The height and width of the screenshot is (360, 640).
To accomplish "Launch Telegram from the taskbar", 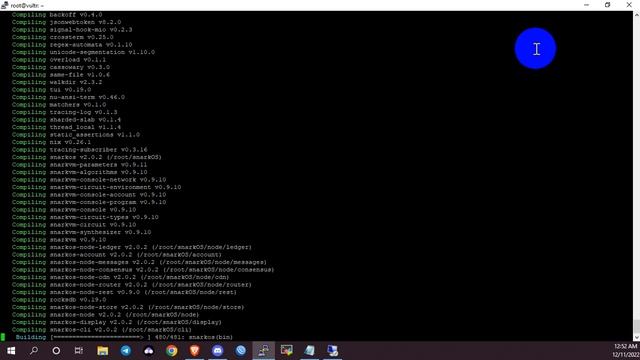I will pos(126,351).
